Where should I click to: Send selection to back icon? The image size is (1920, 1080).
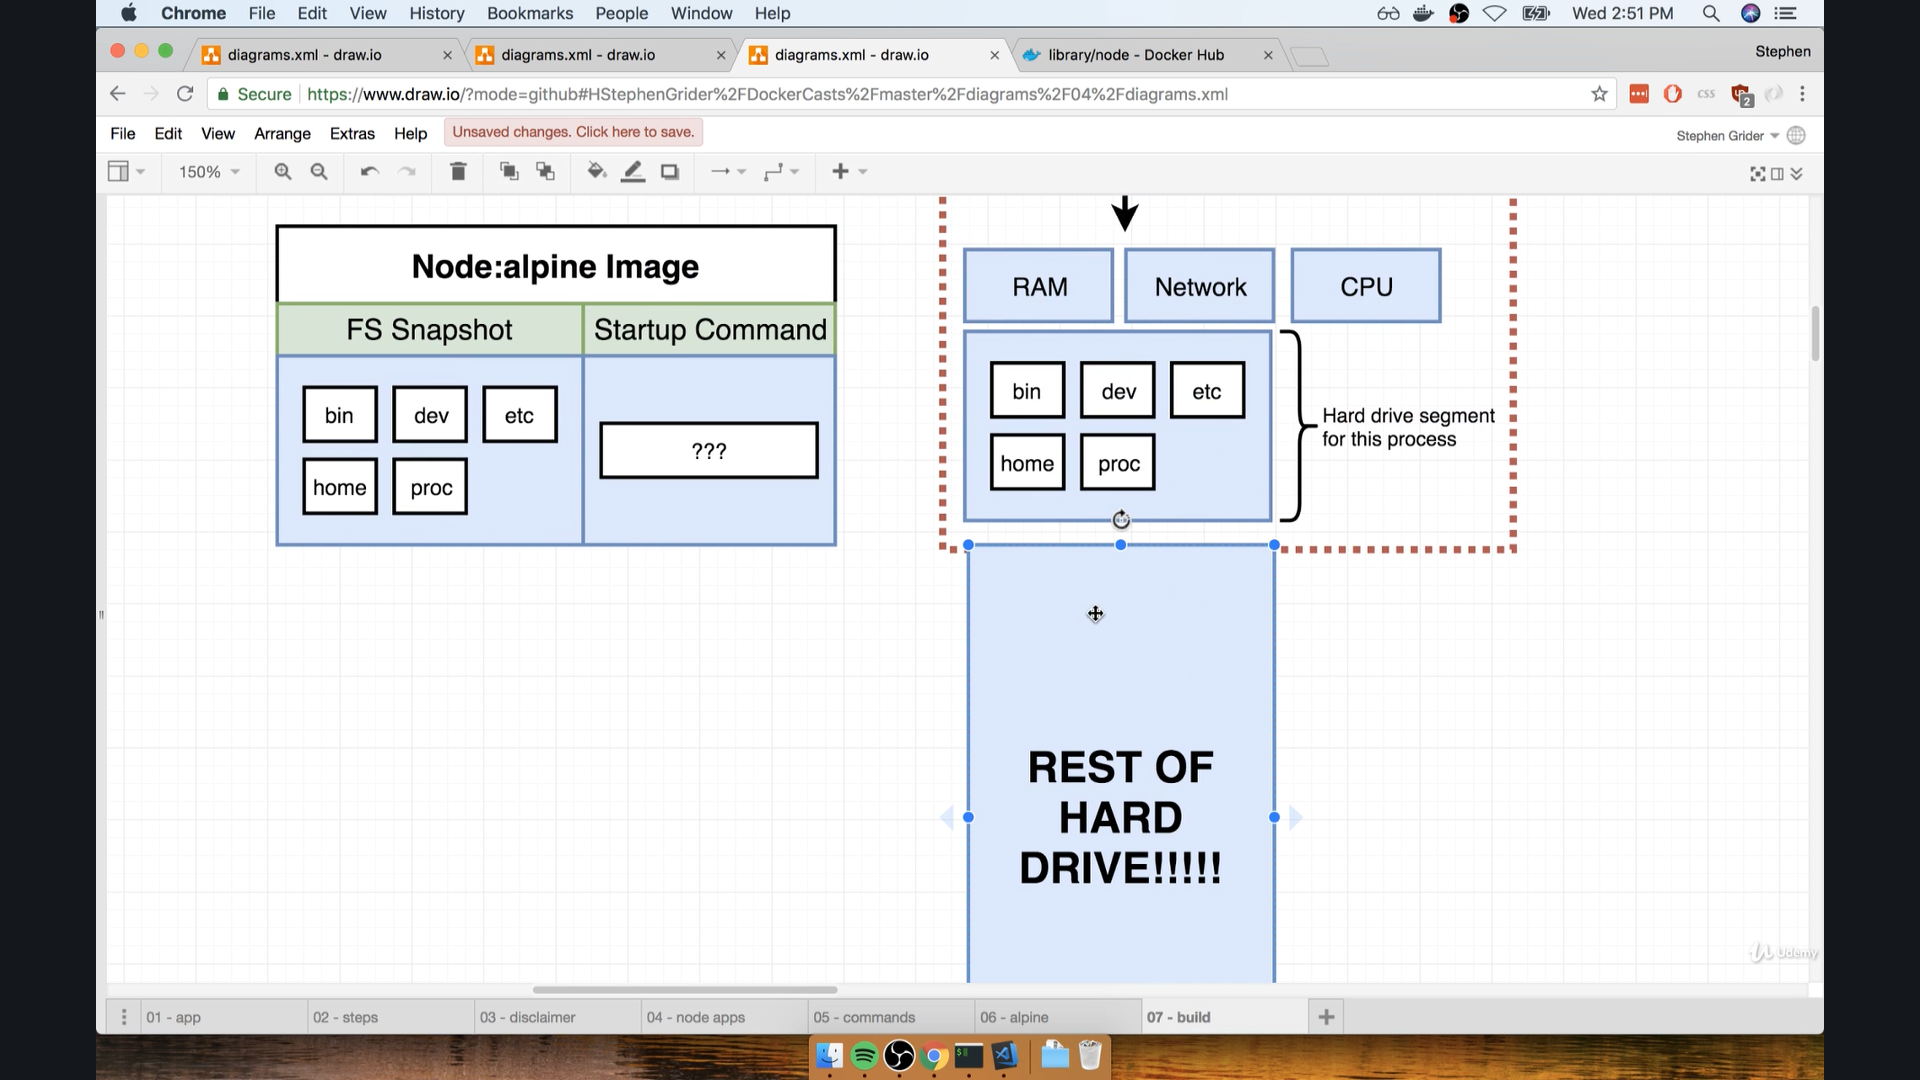[x=545, y=172]
